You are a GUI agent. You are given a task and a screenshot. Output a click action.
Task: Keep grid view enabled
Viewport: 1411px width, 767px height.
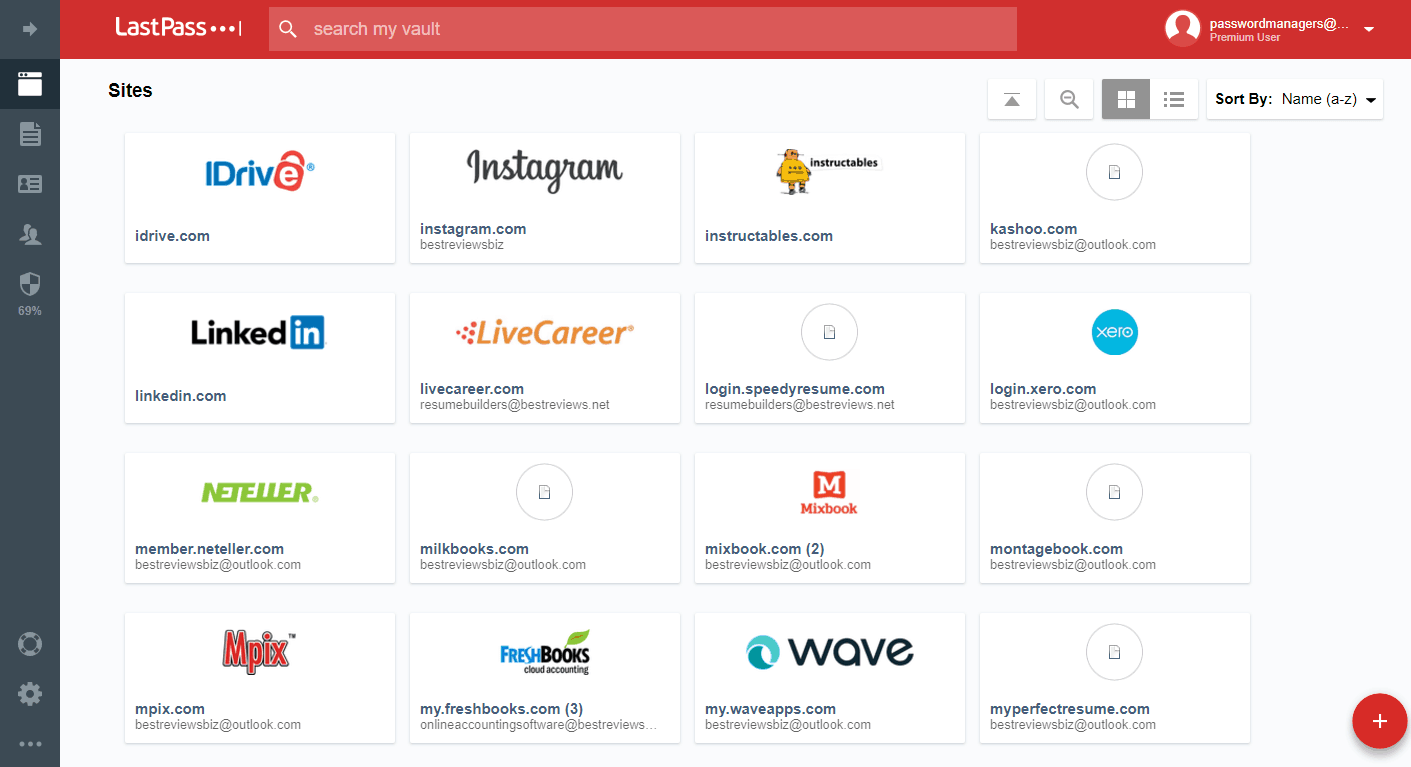[1125, 99]
